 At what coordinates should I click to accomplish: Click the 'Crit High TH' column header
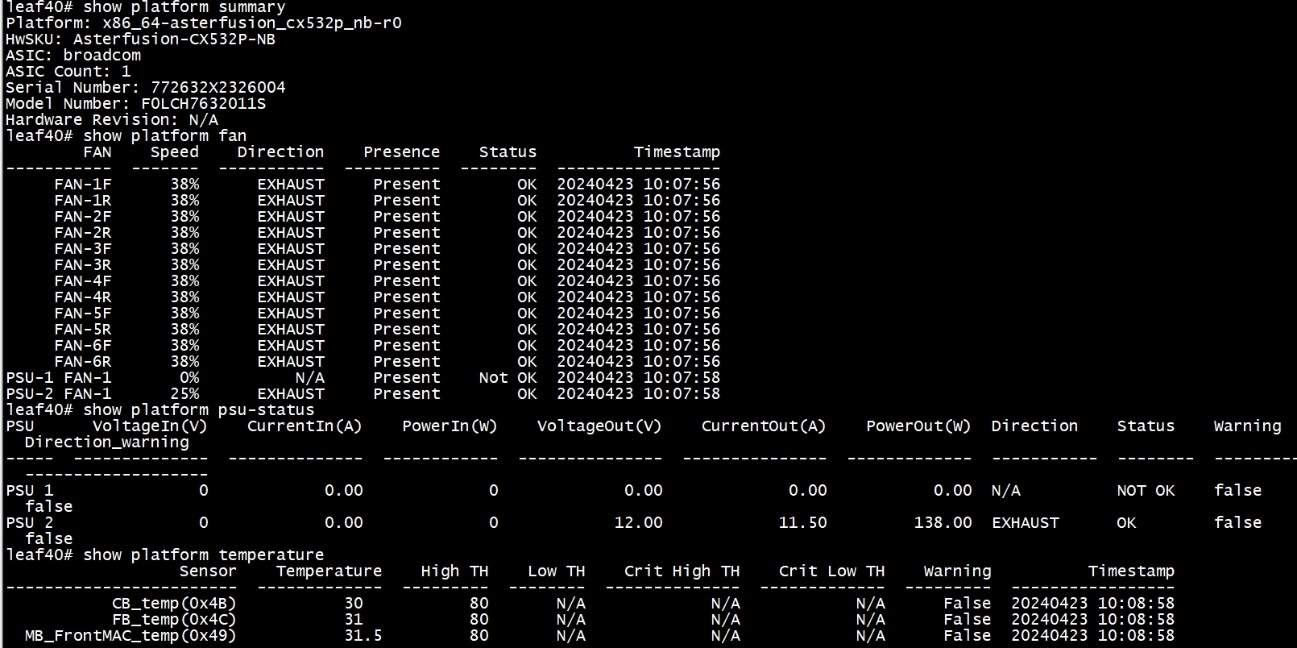pyautogui.click(x=682, y=571)
